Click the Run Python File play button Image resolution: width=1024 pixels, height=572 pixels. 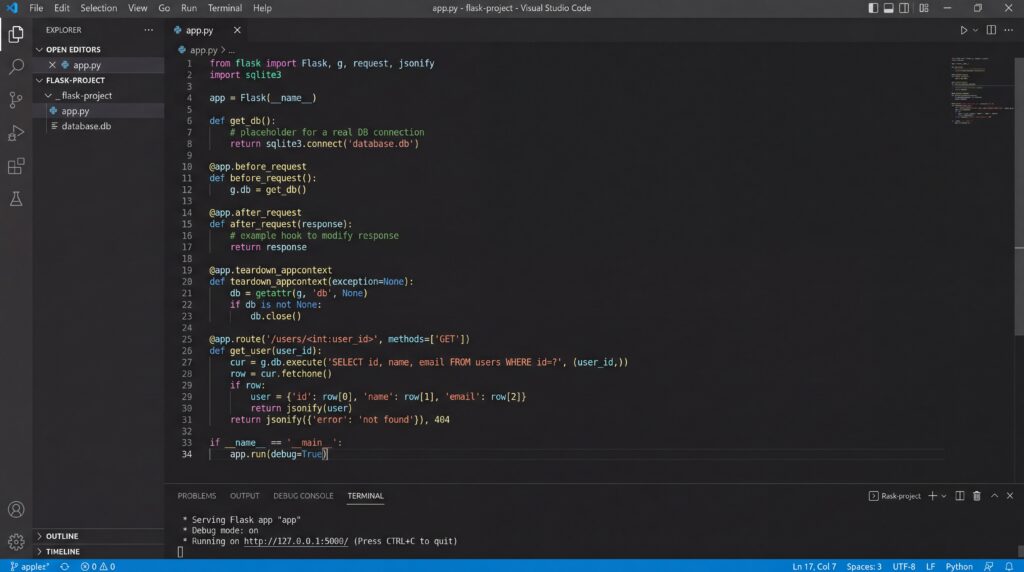(963, 30)
